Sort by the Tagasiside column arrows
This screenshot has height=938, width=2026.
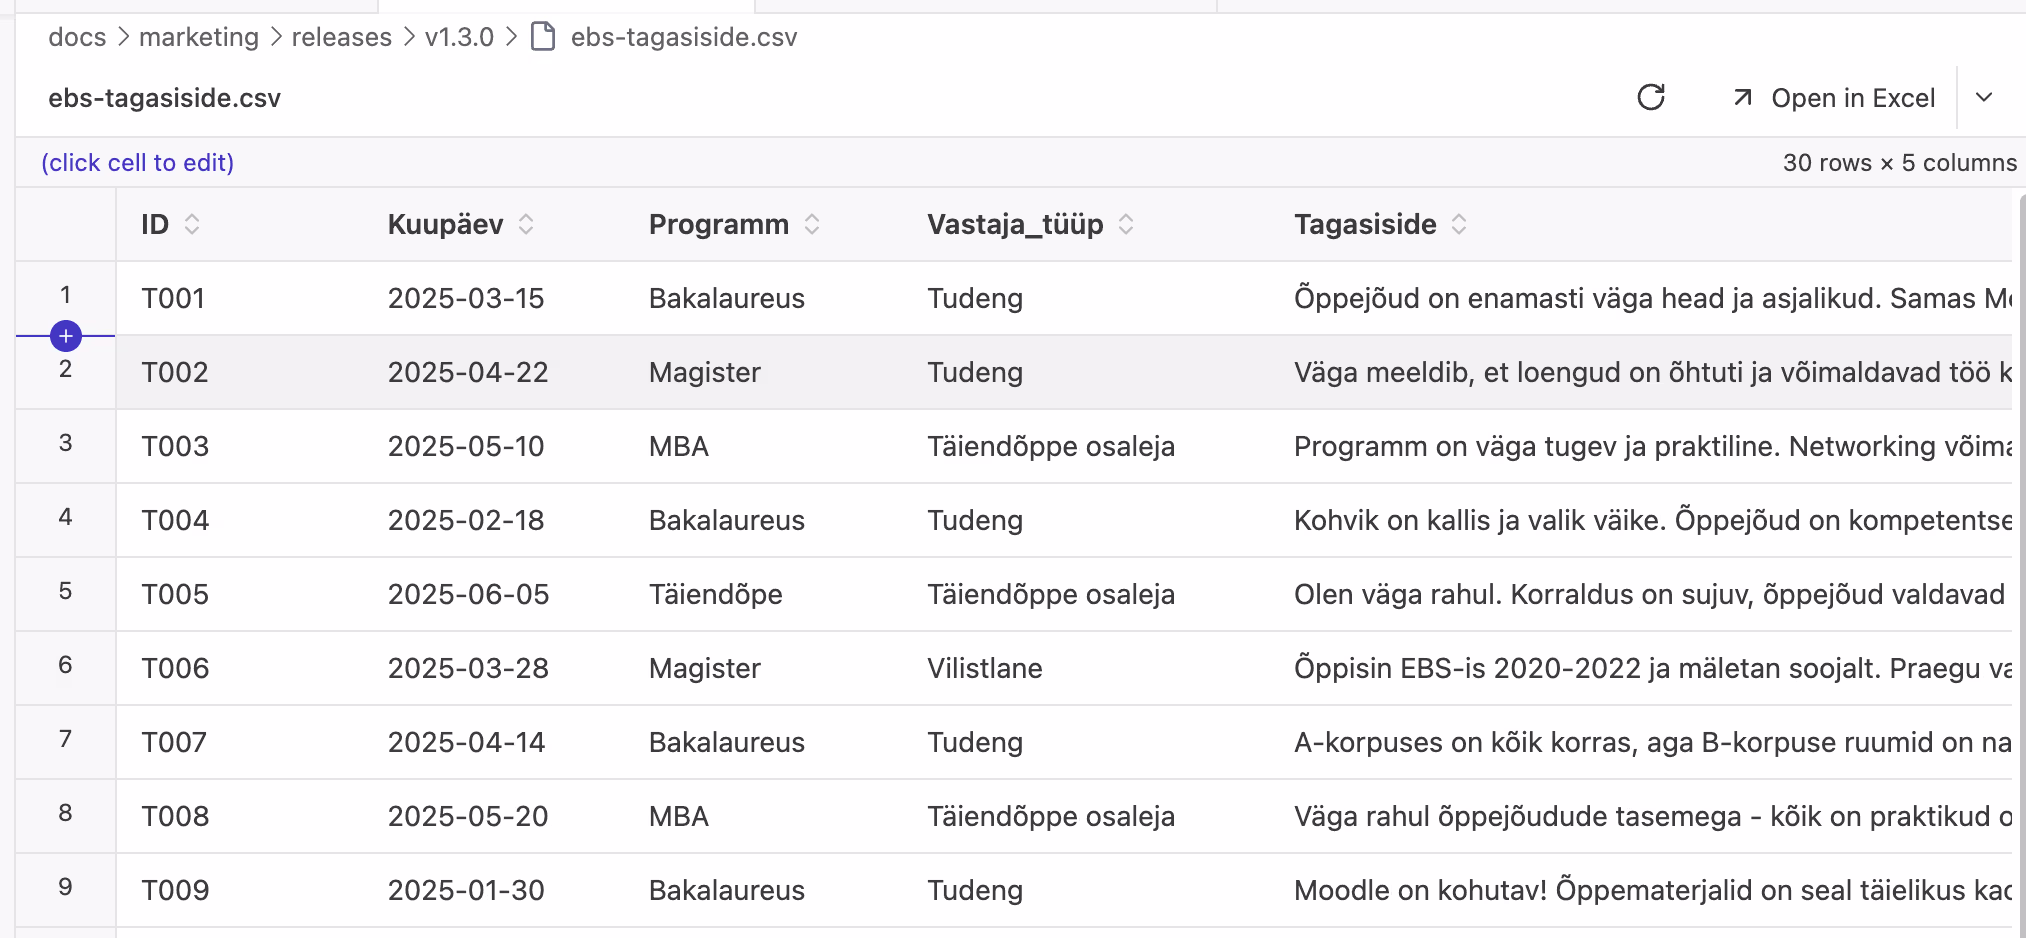coord(1459,224)
